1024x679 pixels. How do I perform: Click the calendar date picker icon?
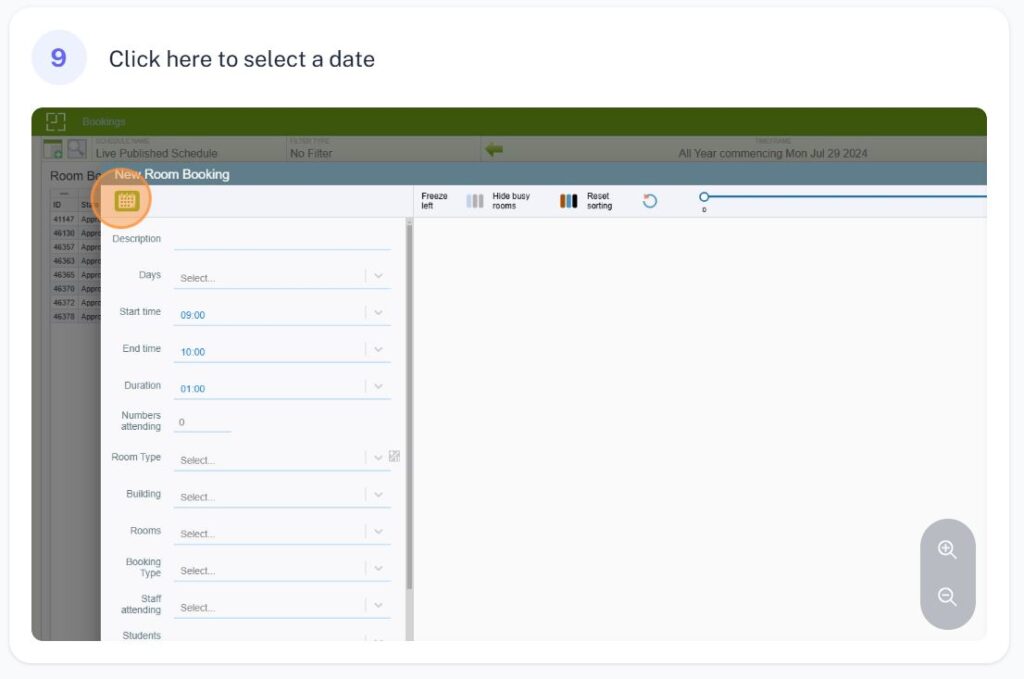point(126,201)
